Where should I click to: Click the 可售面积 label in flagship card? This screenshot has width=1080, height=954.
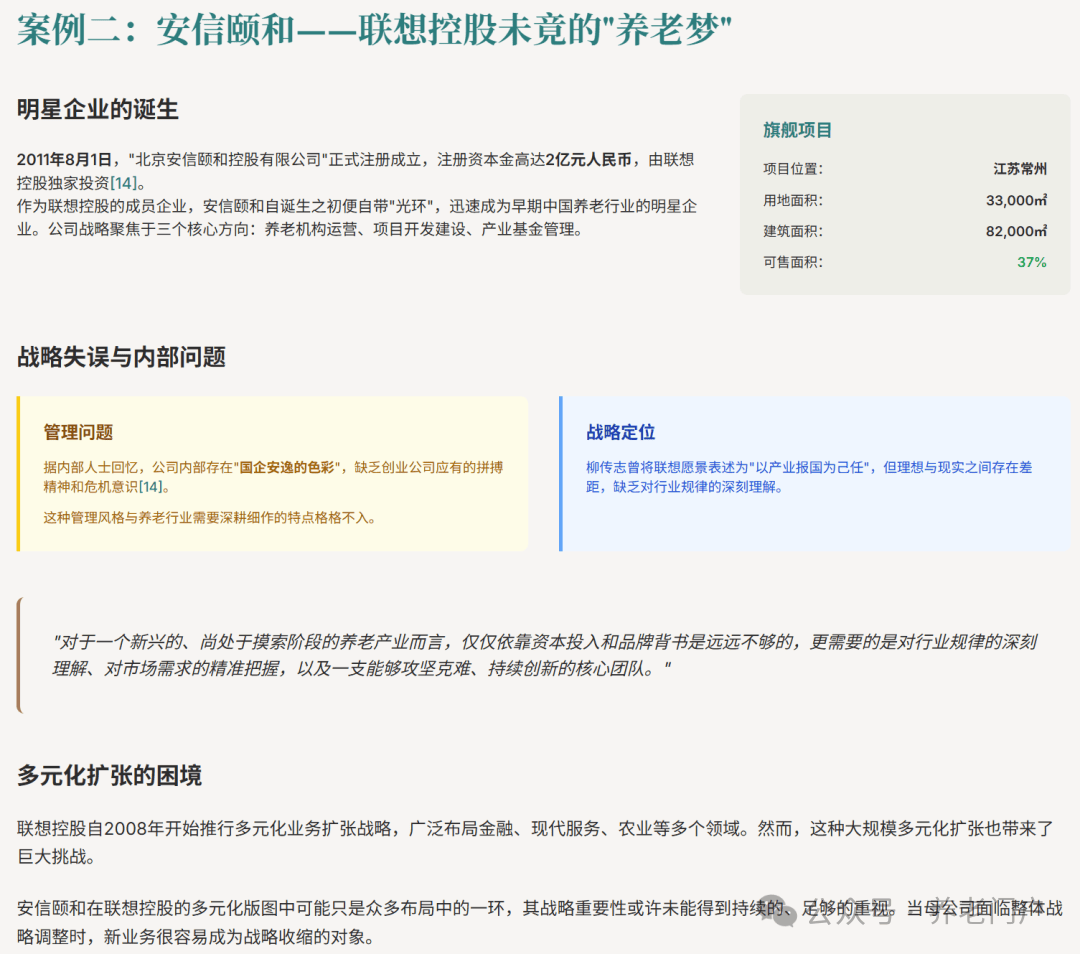tap(792, 262)
